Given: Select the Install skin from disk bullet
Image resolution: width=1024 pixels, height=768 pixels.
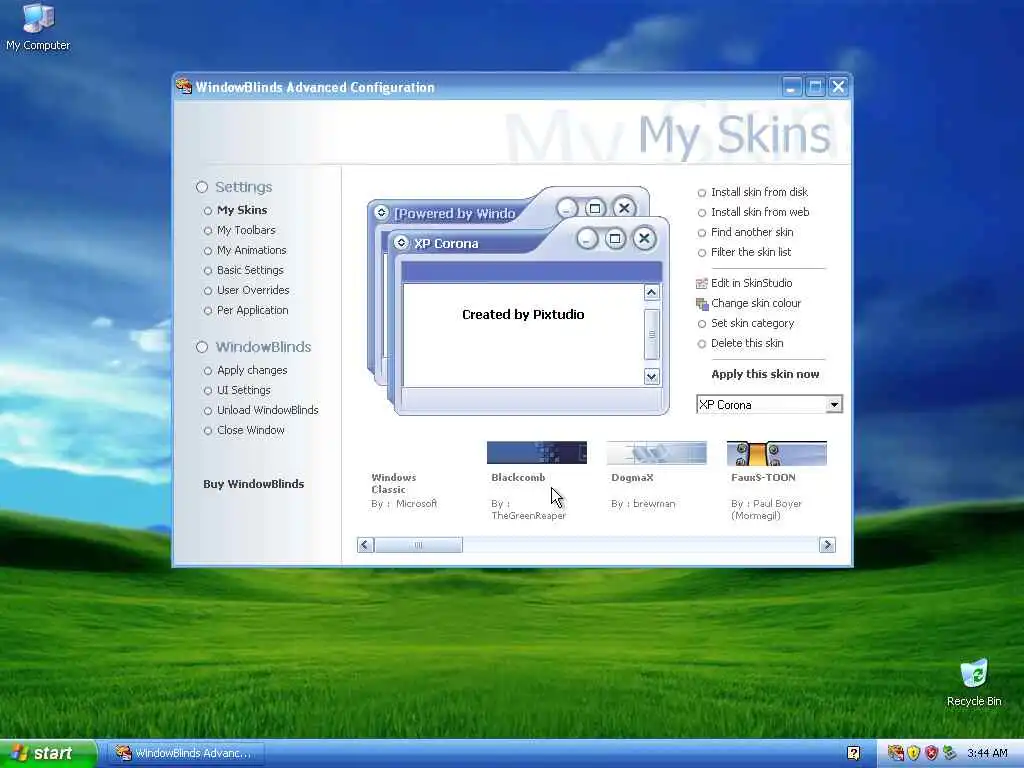Looking at the screenshot, I should [701, 193].
